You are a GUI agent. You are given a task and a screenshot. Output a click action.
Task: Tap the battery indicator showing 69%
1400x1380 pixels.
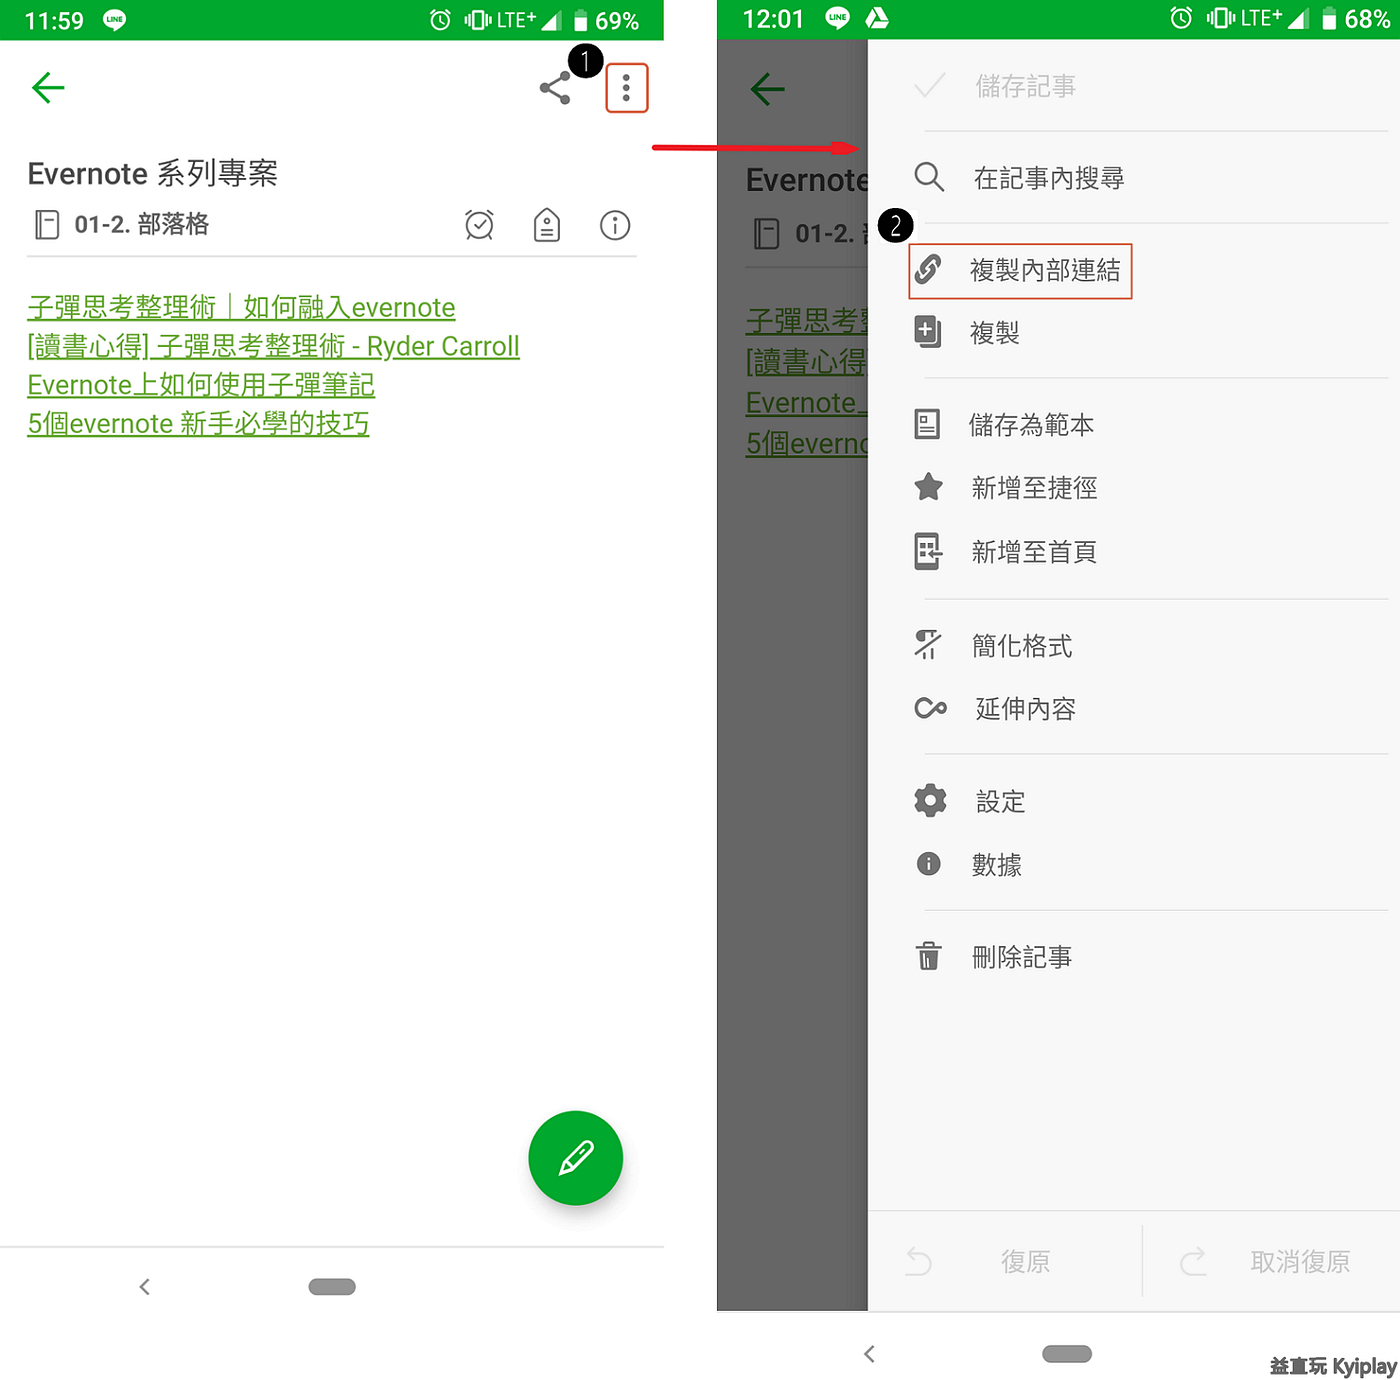point(606,20)
